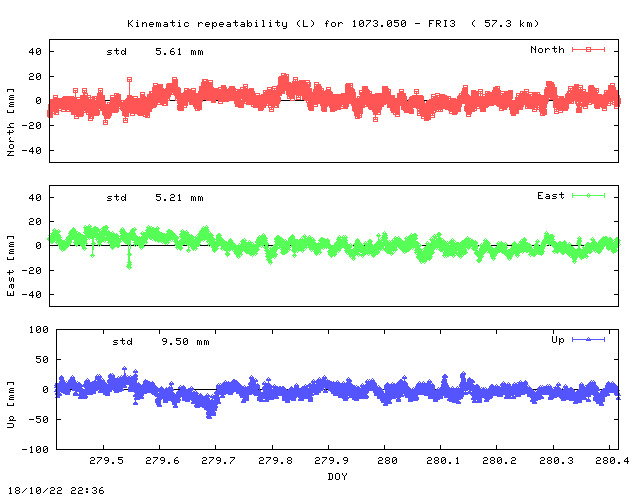640x496 pixels.
Task: Click the x-axis tick label 279.9
Action: (331, 460)
